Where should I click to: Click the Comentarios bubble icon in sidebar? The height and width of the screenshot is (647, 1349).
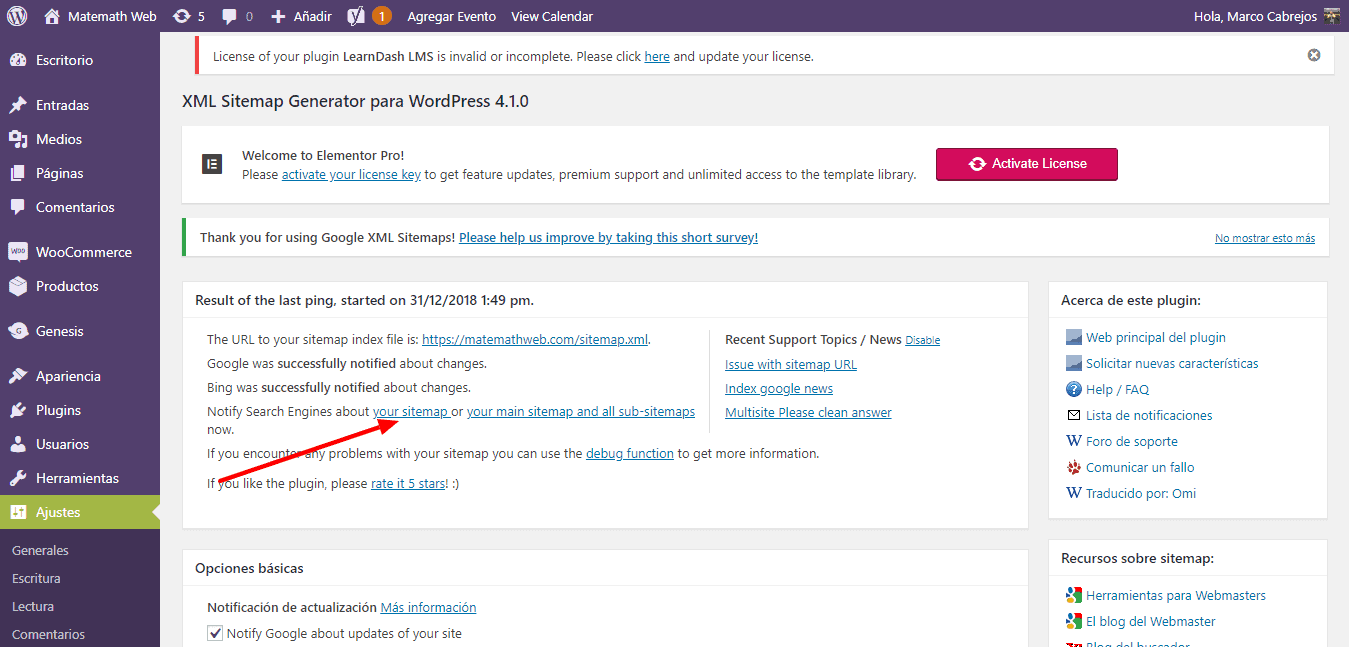click(18, 207)
